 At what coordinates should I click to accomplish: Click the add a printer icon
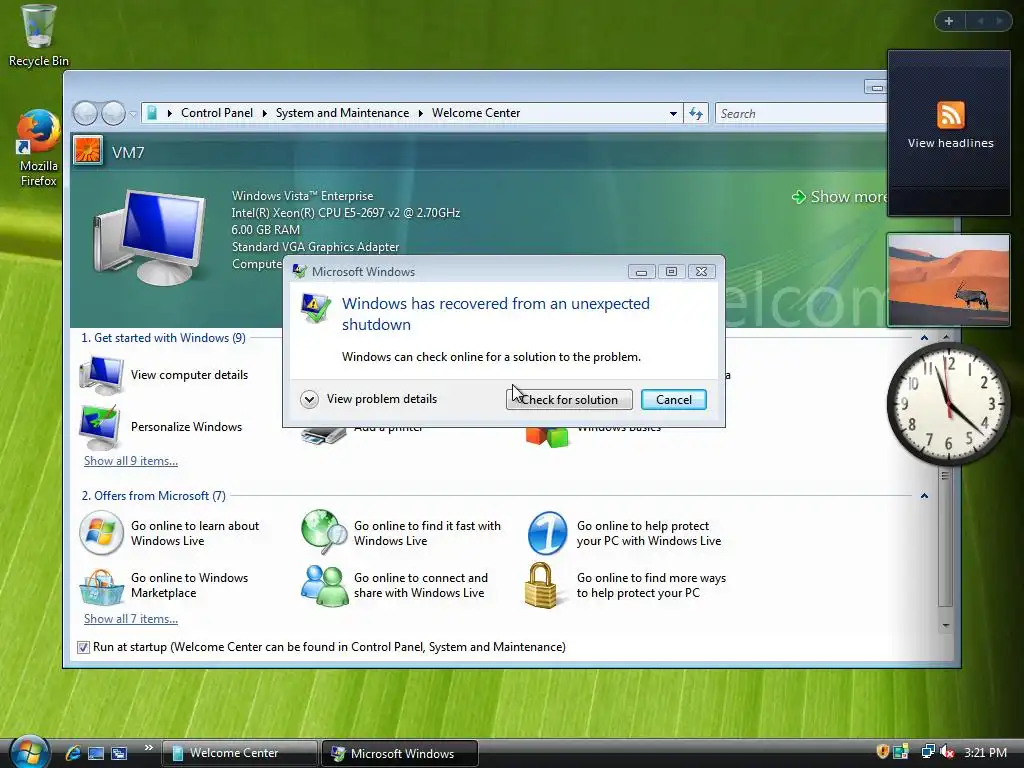(324, 434)
